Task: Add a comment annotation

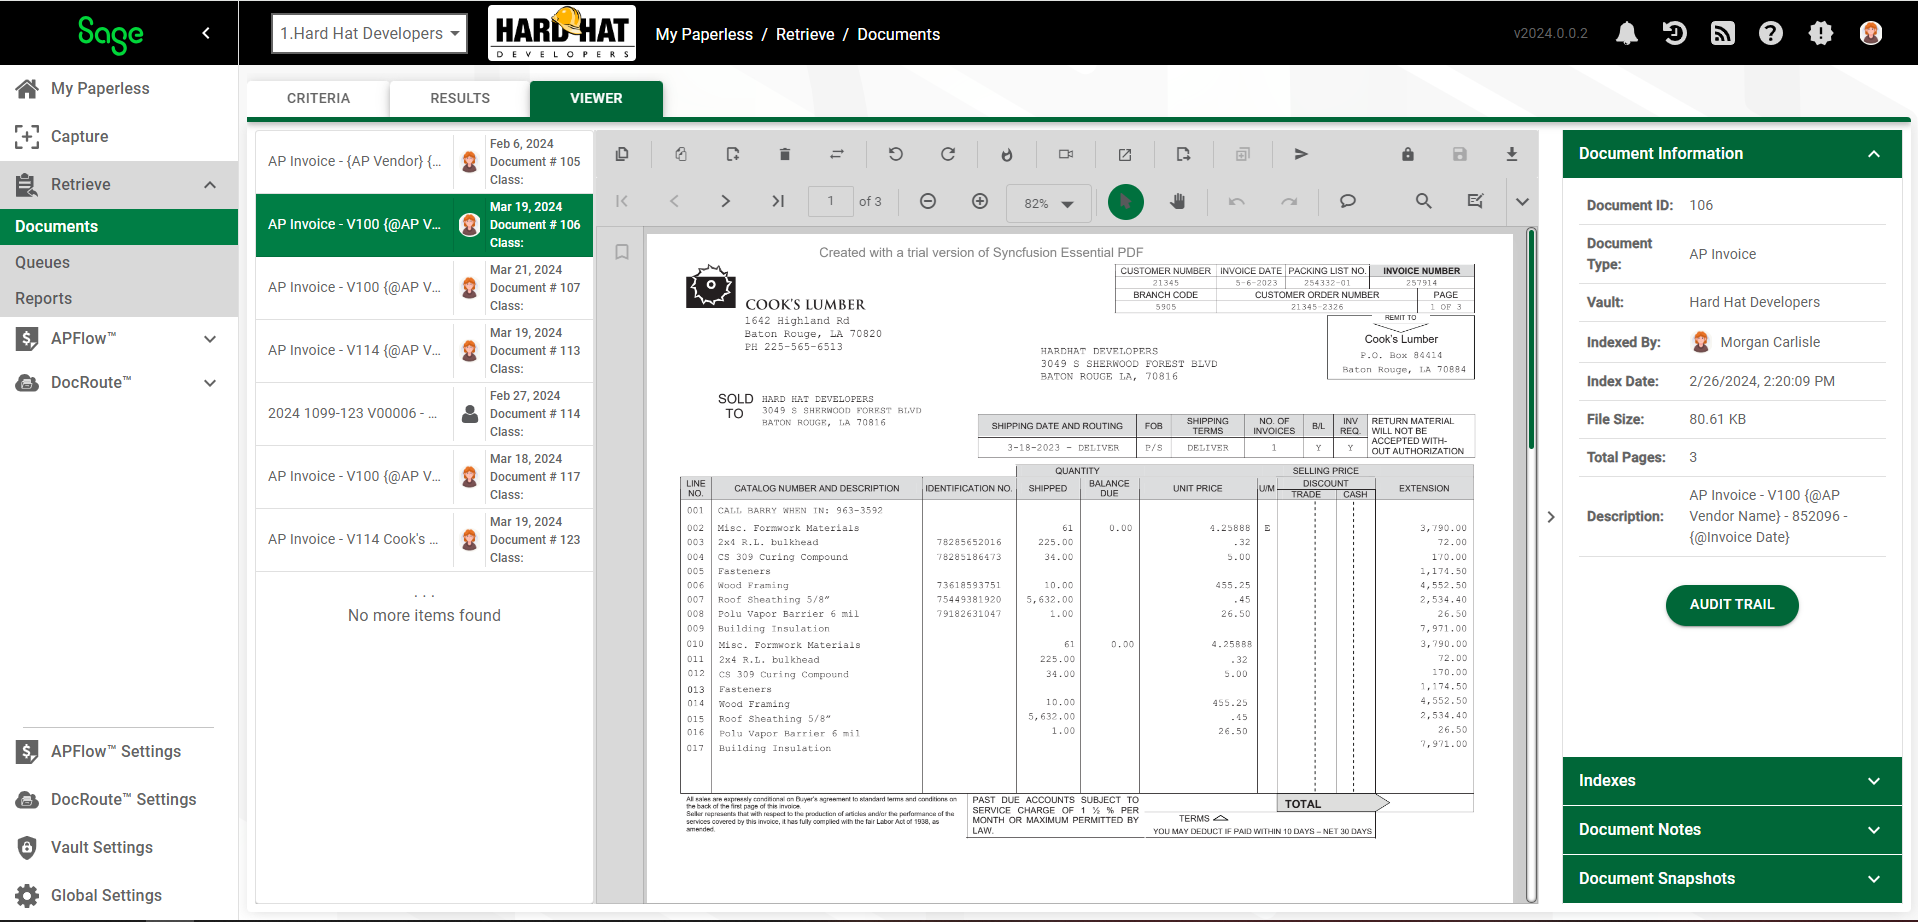Action: (1348, 201)
